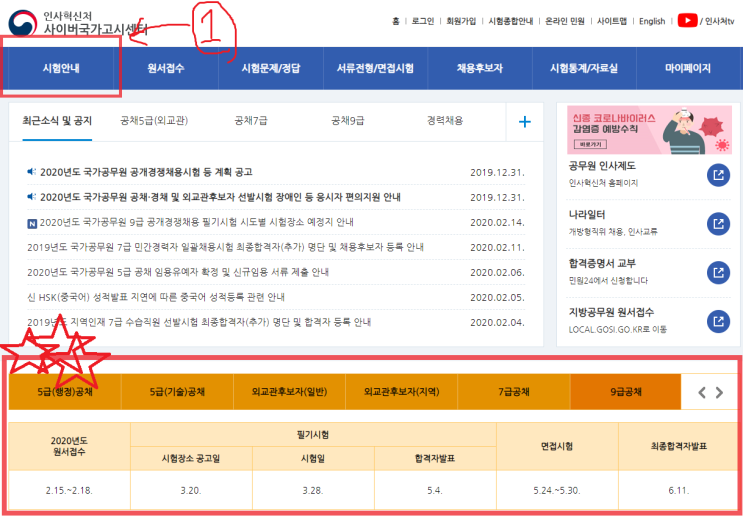Screen dimensions: 743x518
Task: Select the 9급공채 schedule tab
Action: (x=626, y=392)
